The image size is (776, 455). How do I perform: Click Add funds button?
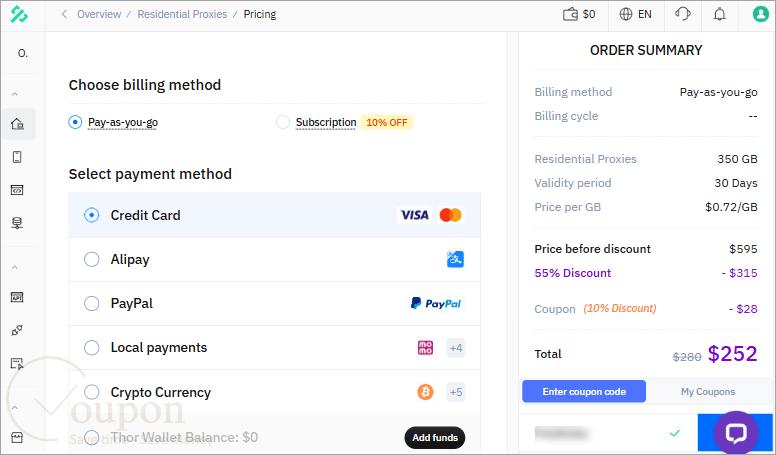435,438
